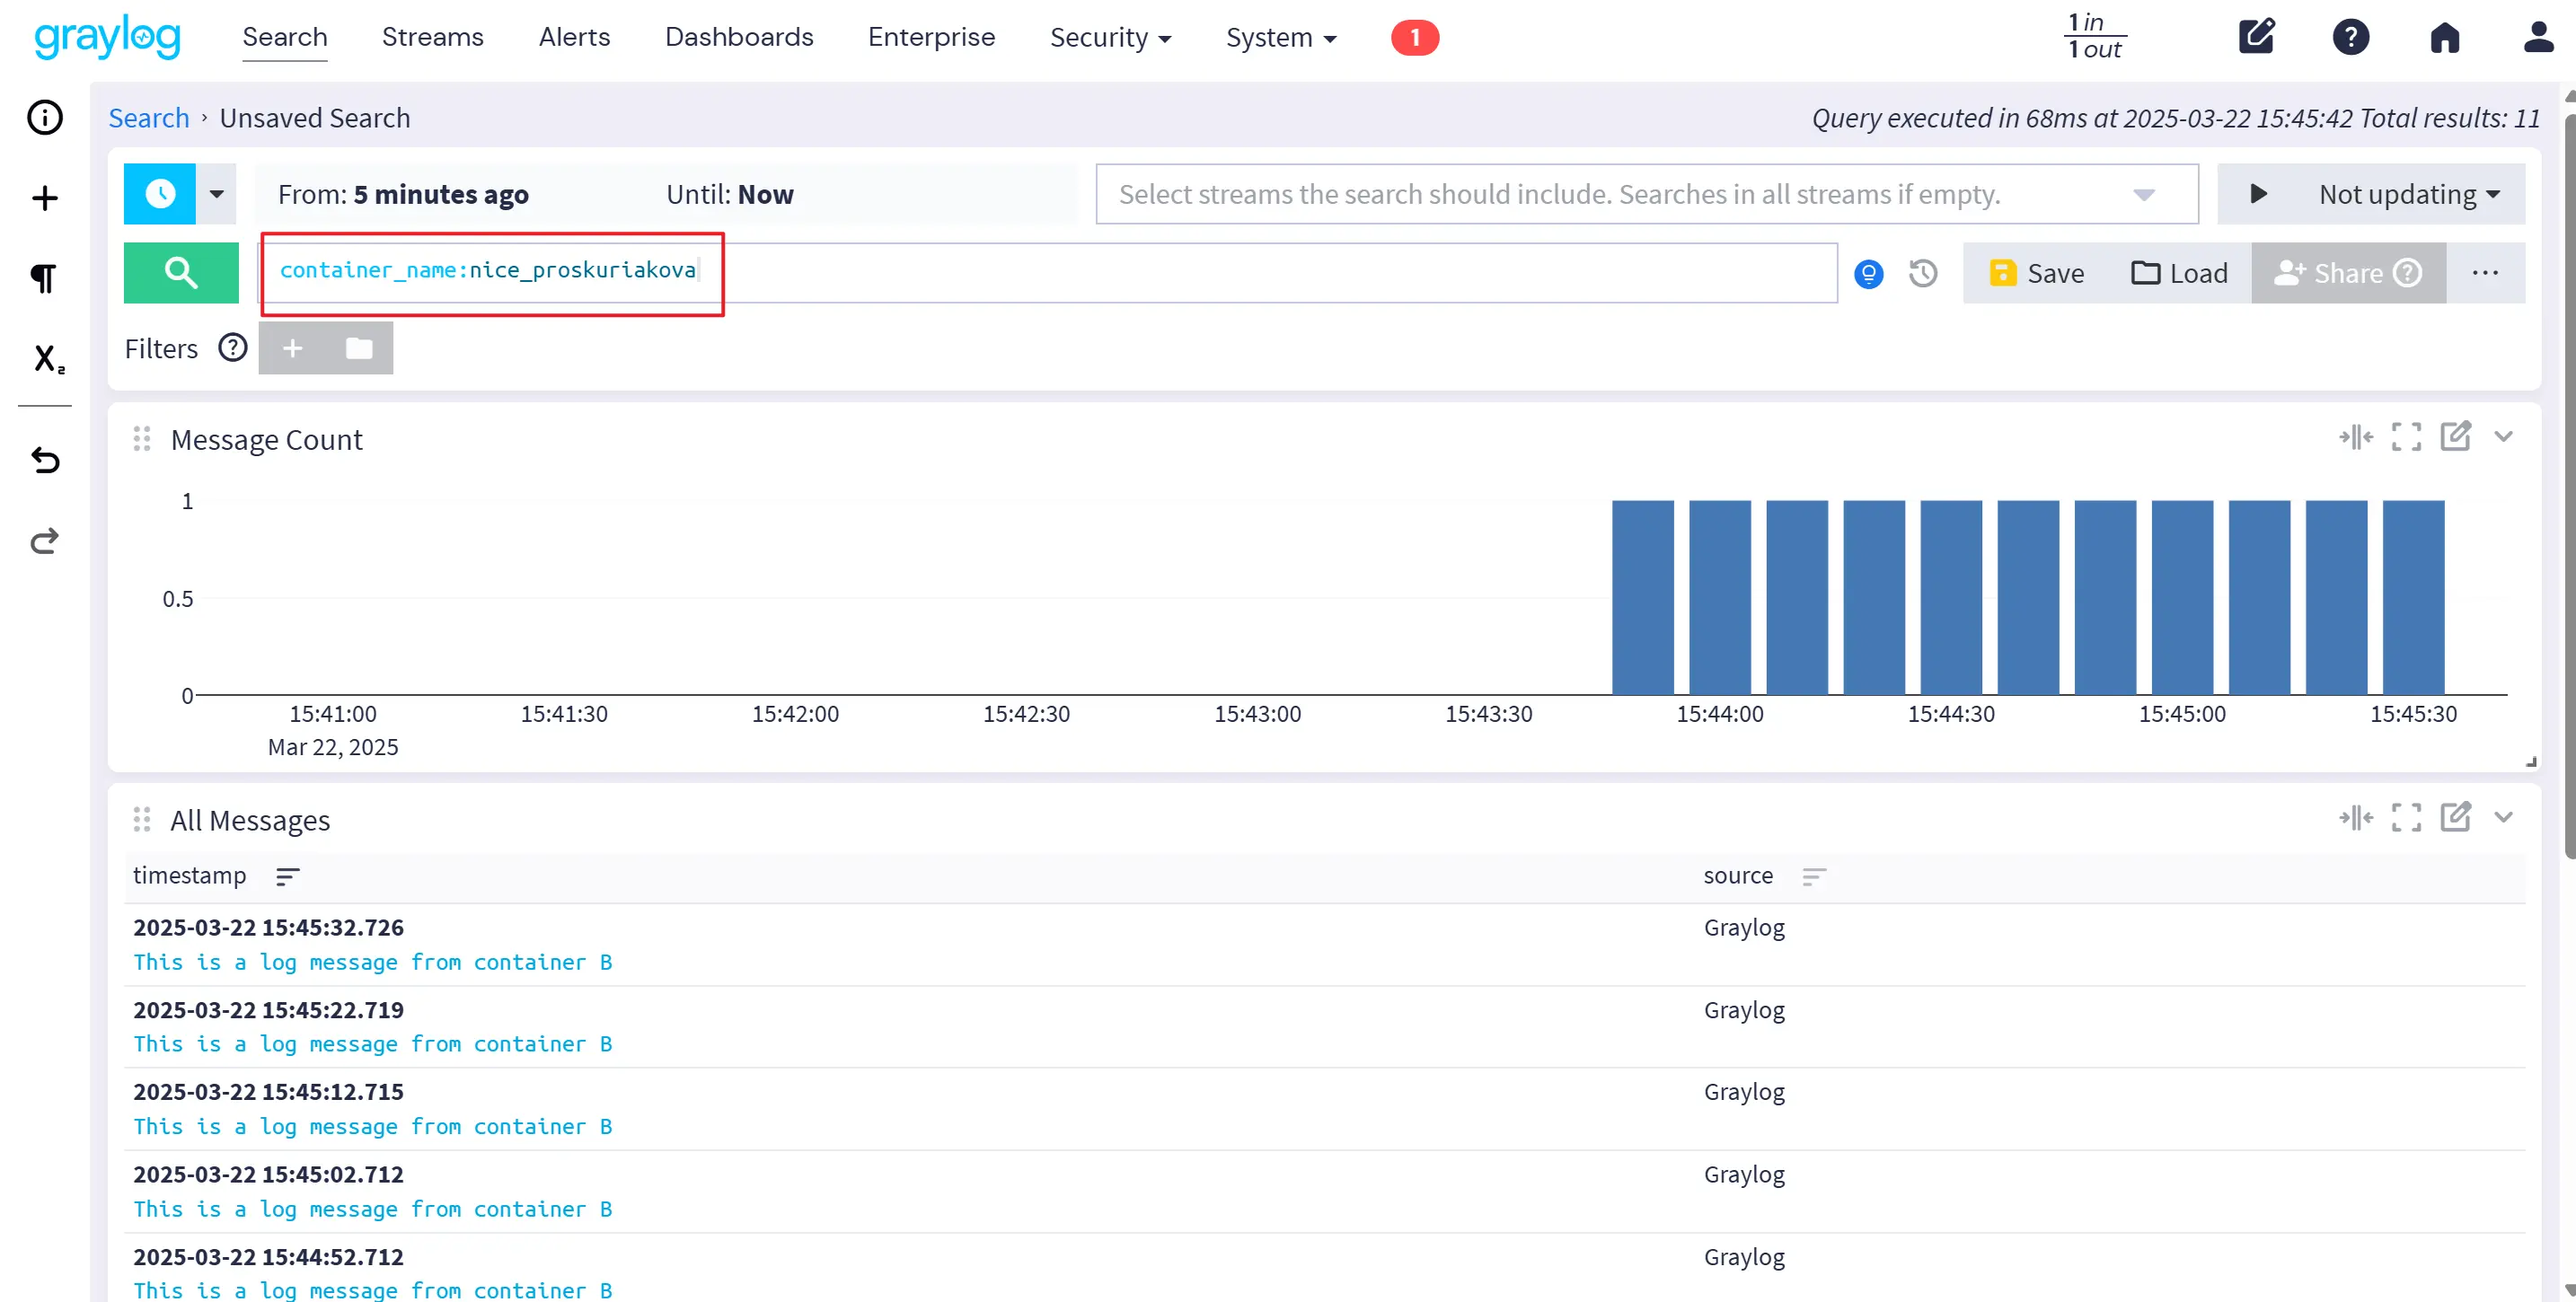Click the clock time range type button

coord(160,193)
